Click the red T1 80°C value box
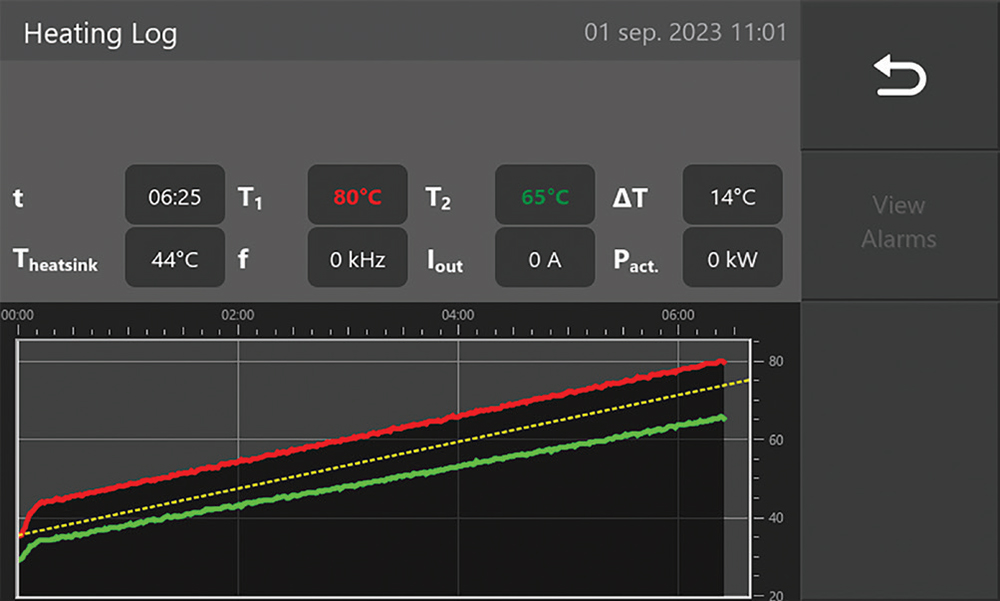The width and height of the screenshot is (1000, 601). 357,197
